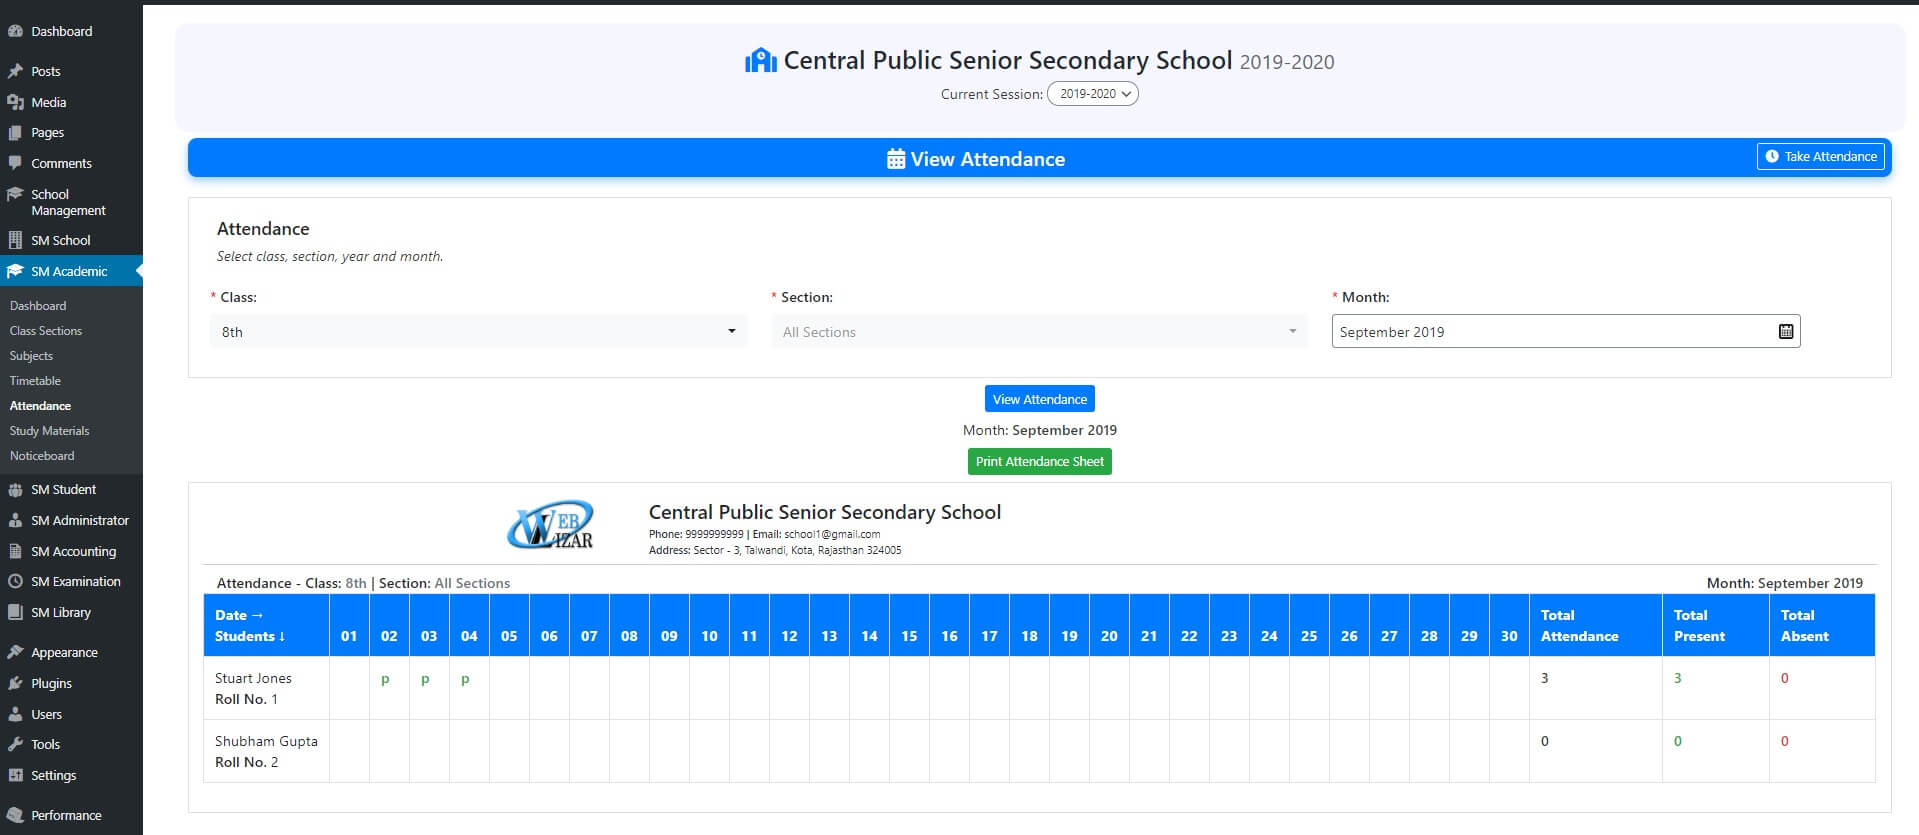1919x835 pixels.
Task: Open Class Sections submenu item
Action: point(46,331)
